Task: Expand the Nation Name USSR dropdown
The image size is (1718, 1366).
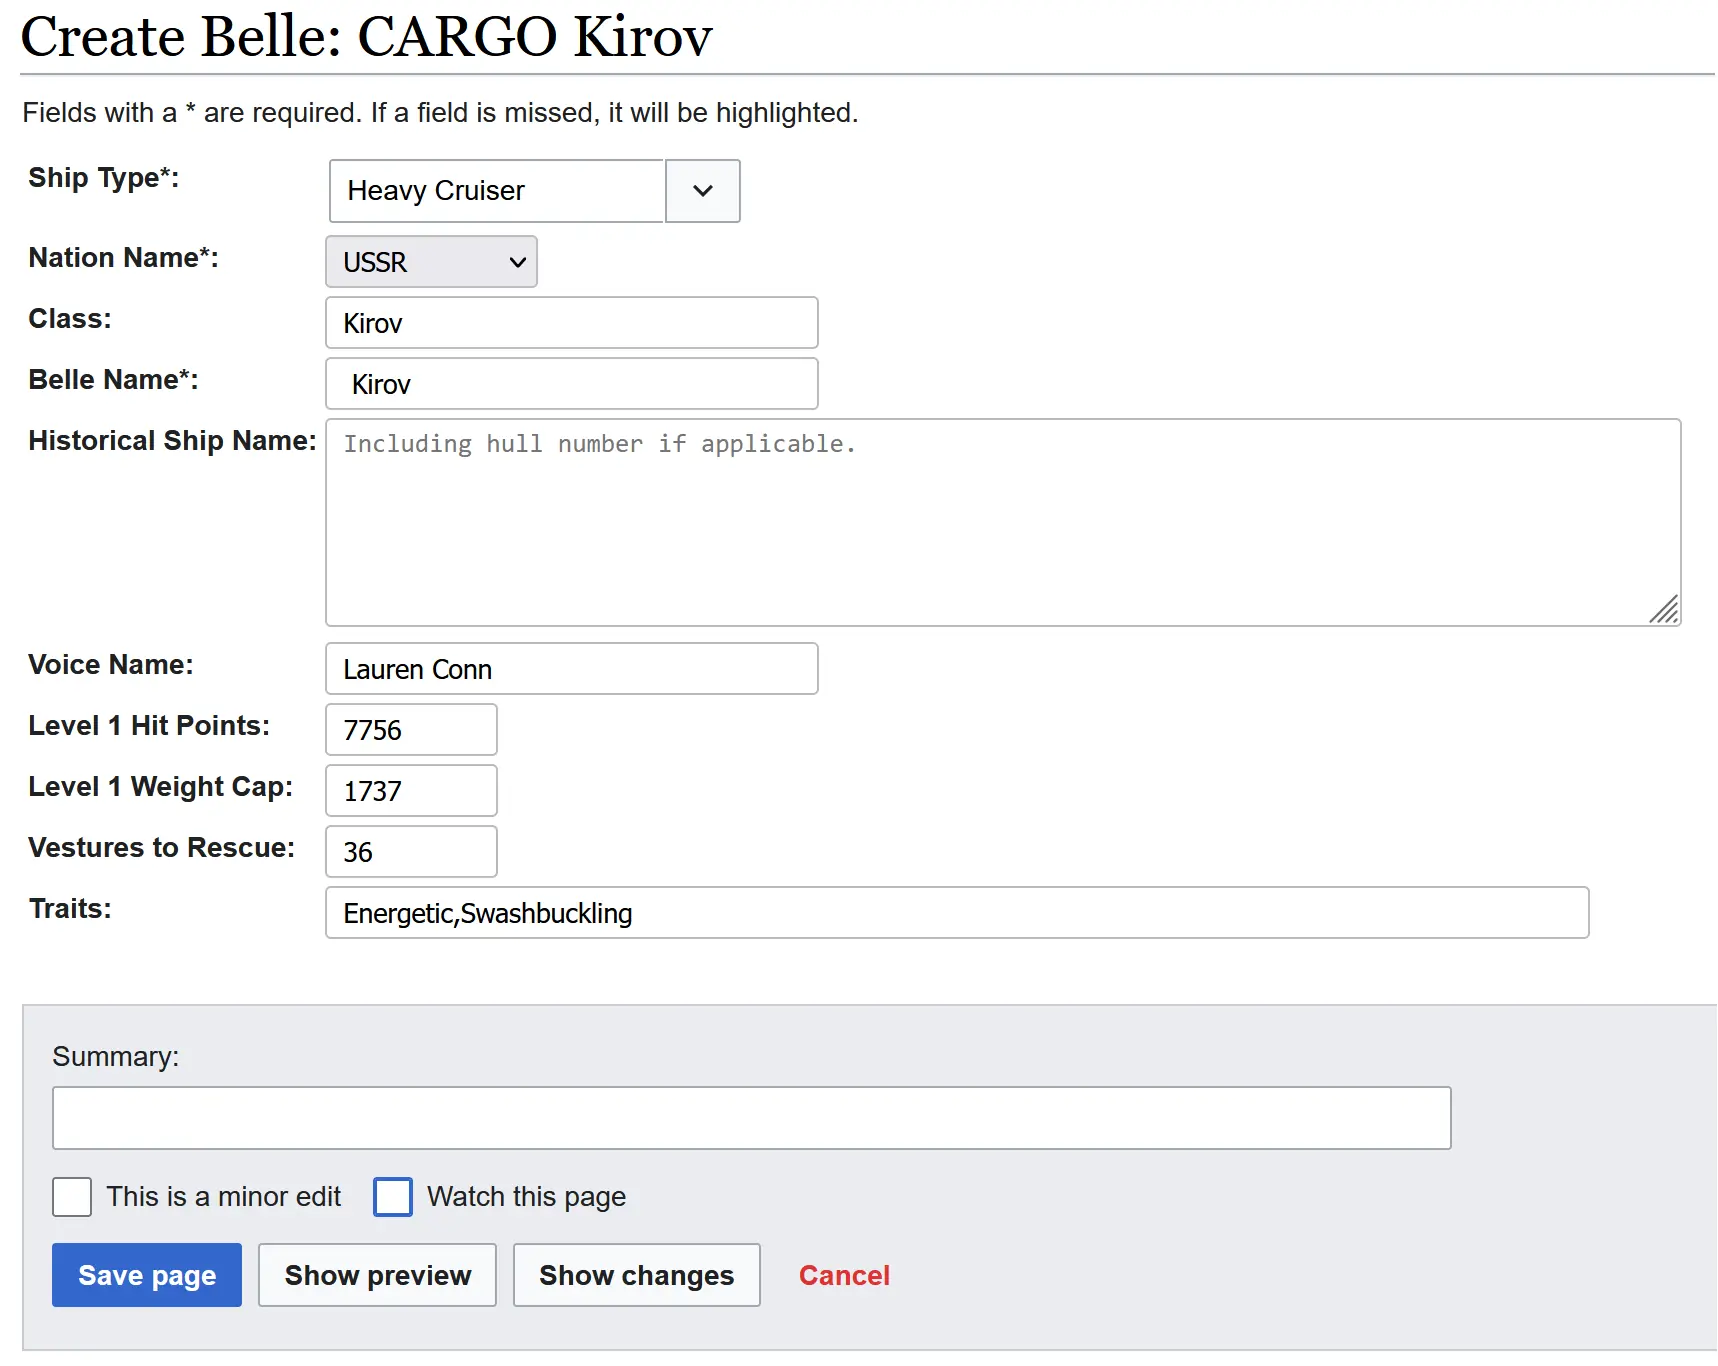Action: (x=431, y=262)
